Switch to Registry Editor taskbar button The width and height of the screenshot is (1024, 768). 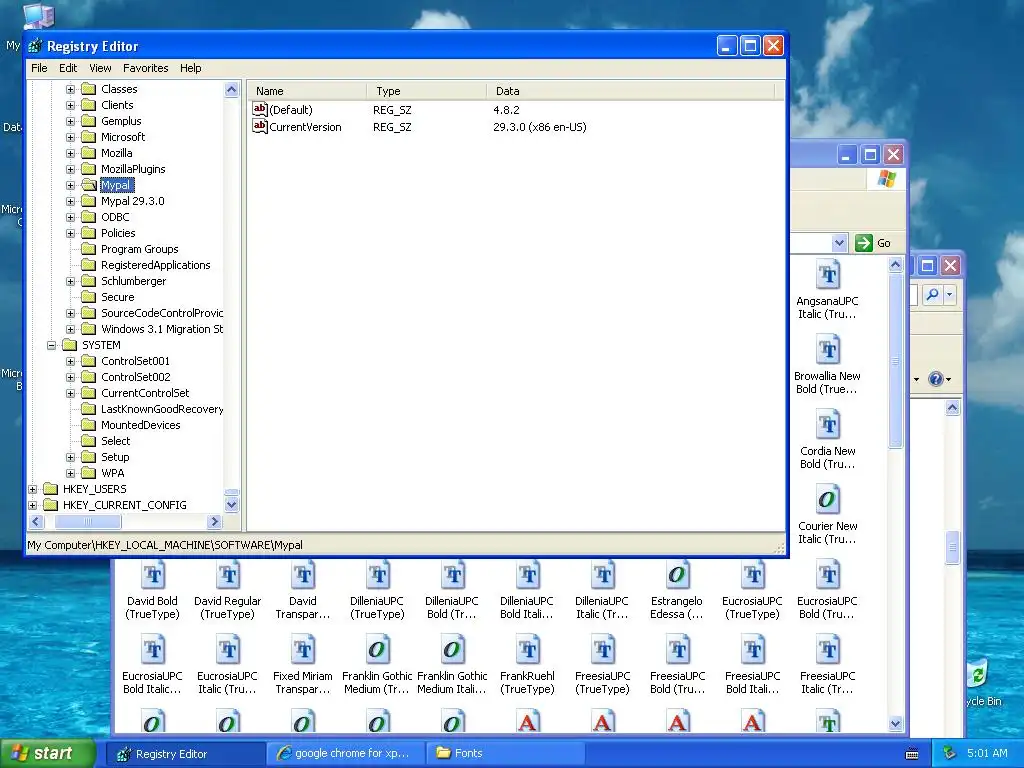coord(185,754)
